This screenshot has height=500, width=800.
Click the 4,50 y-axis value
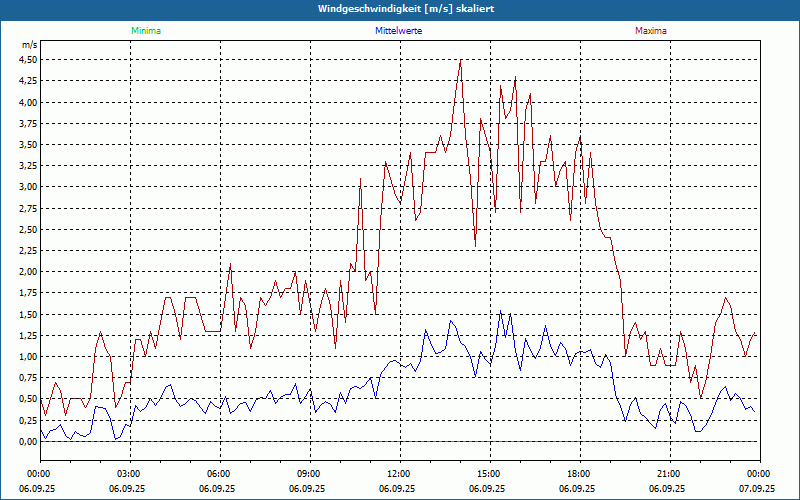(28, 60)
